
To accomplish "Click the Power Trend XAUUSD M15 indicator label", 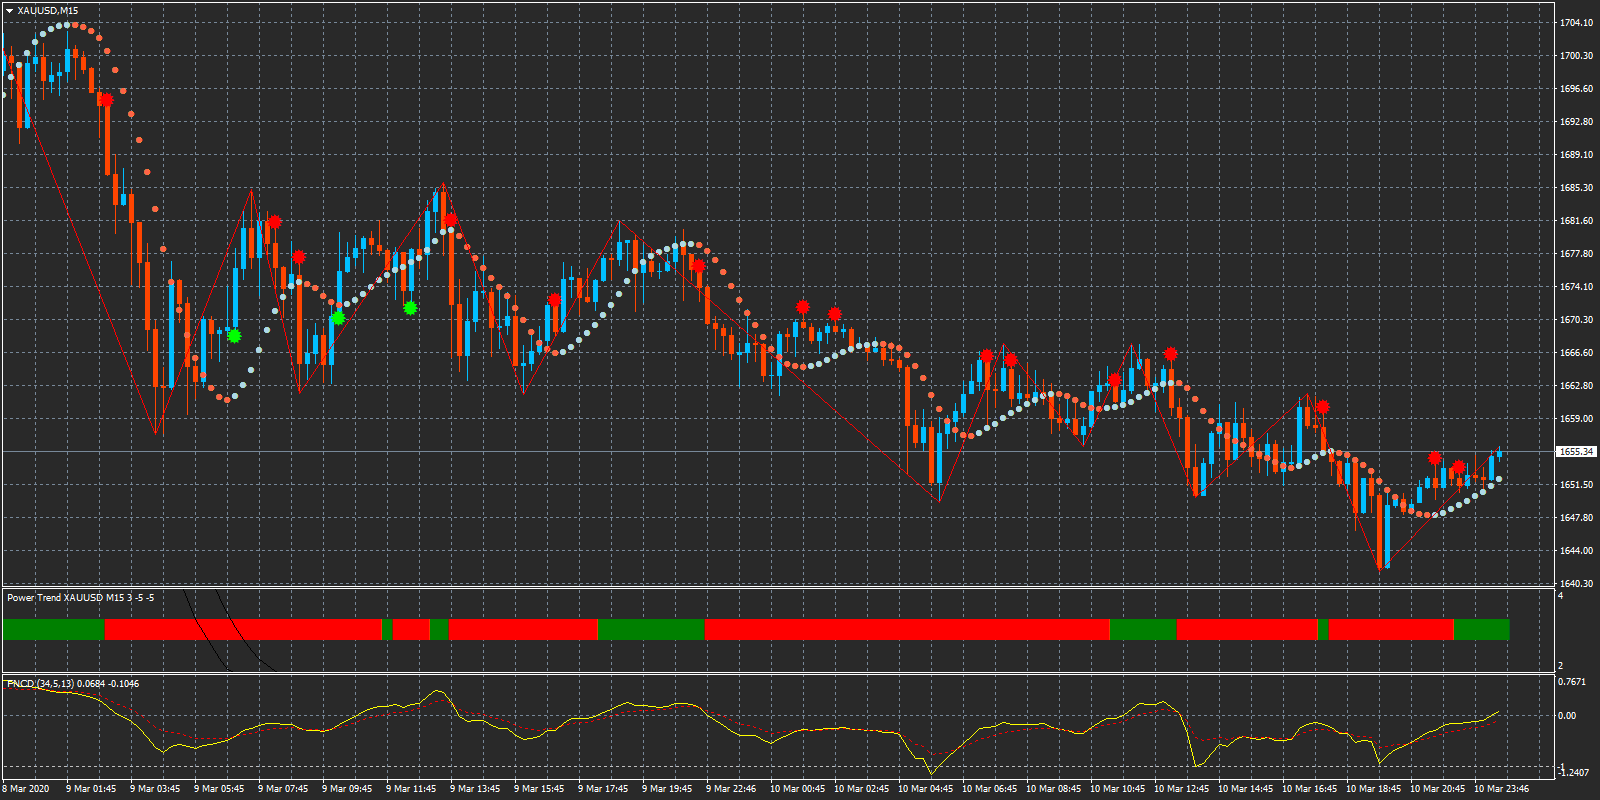I will pyautogui.click(x=80, y=598).
